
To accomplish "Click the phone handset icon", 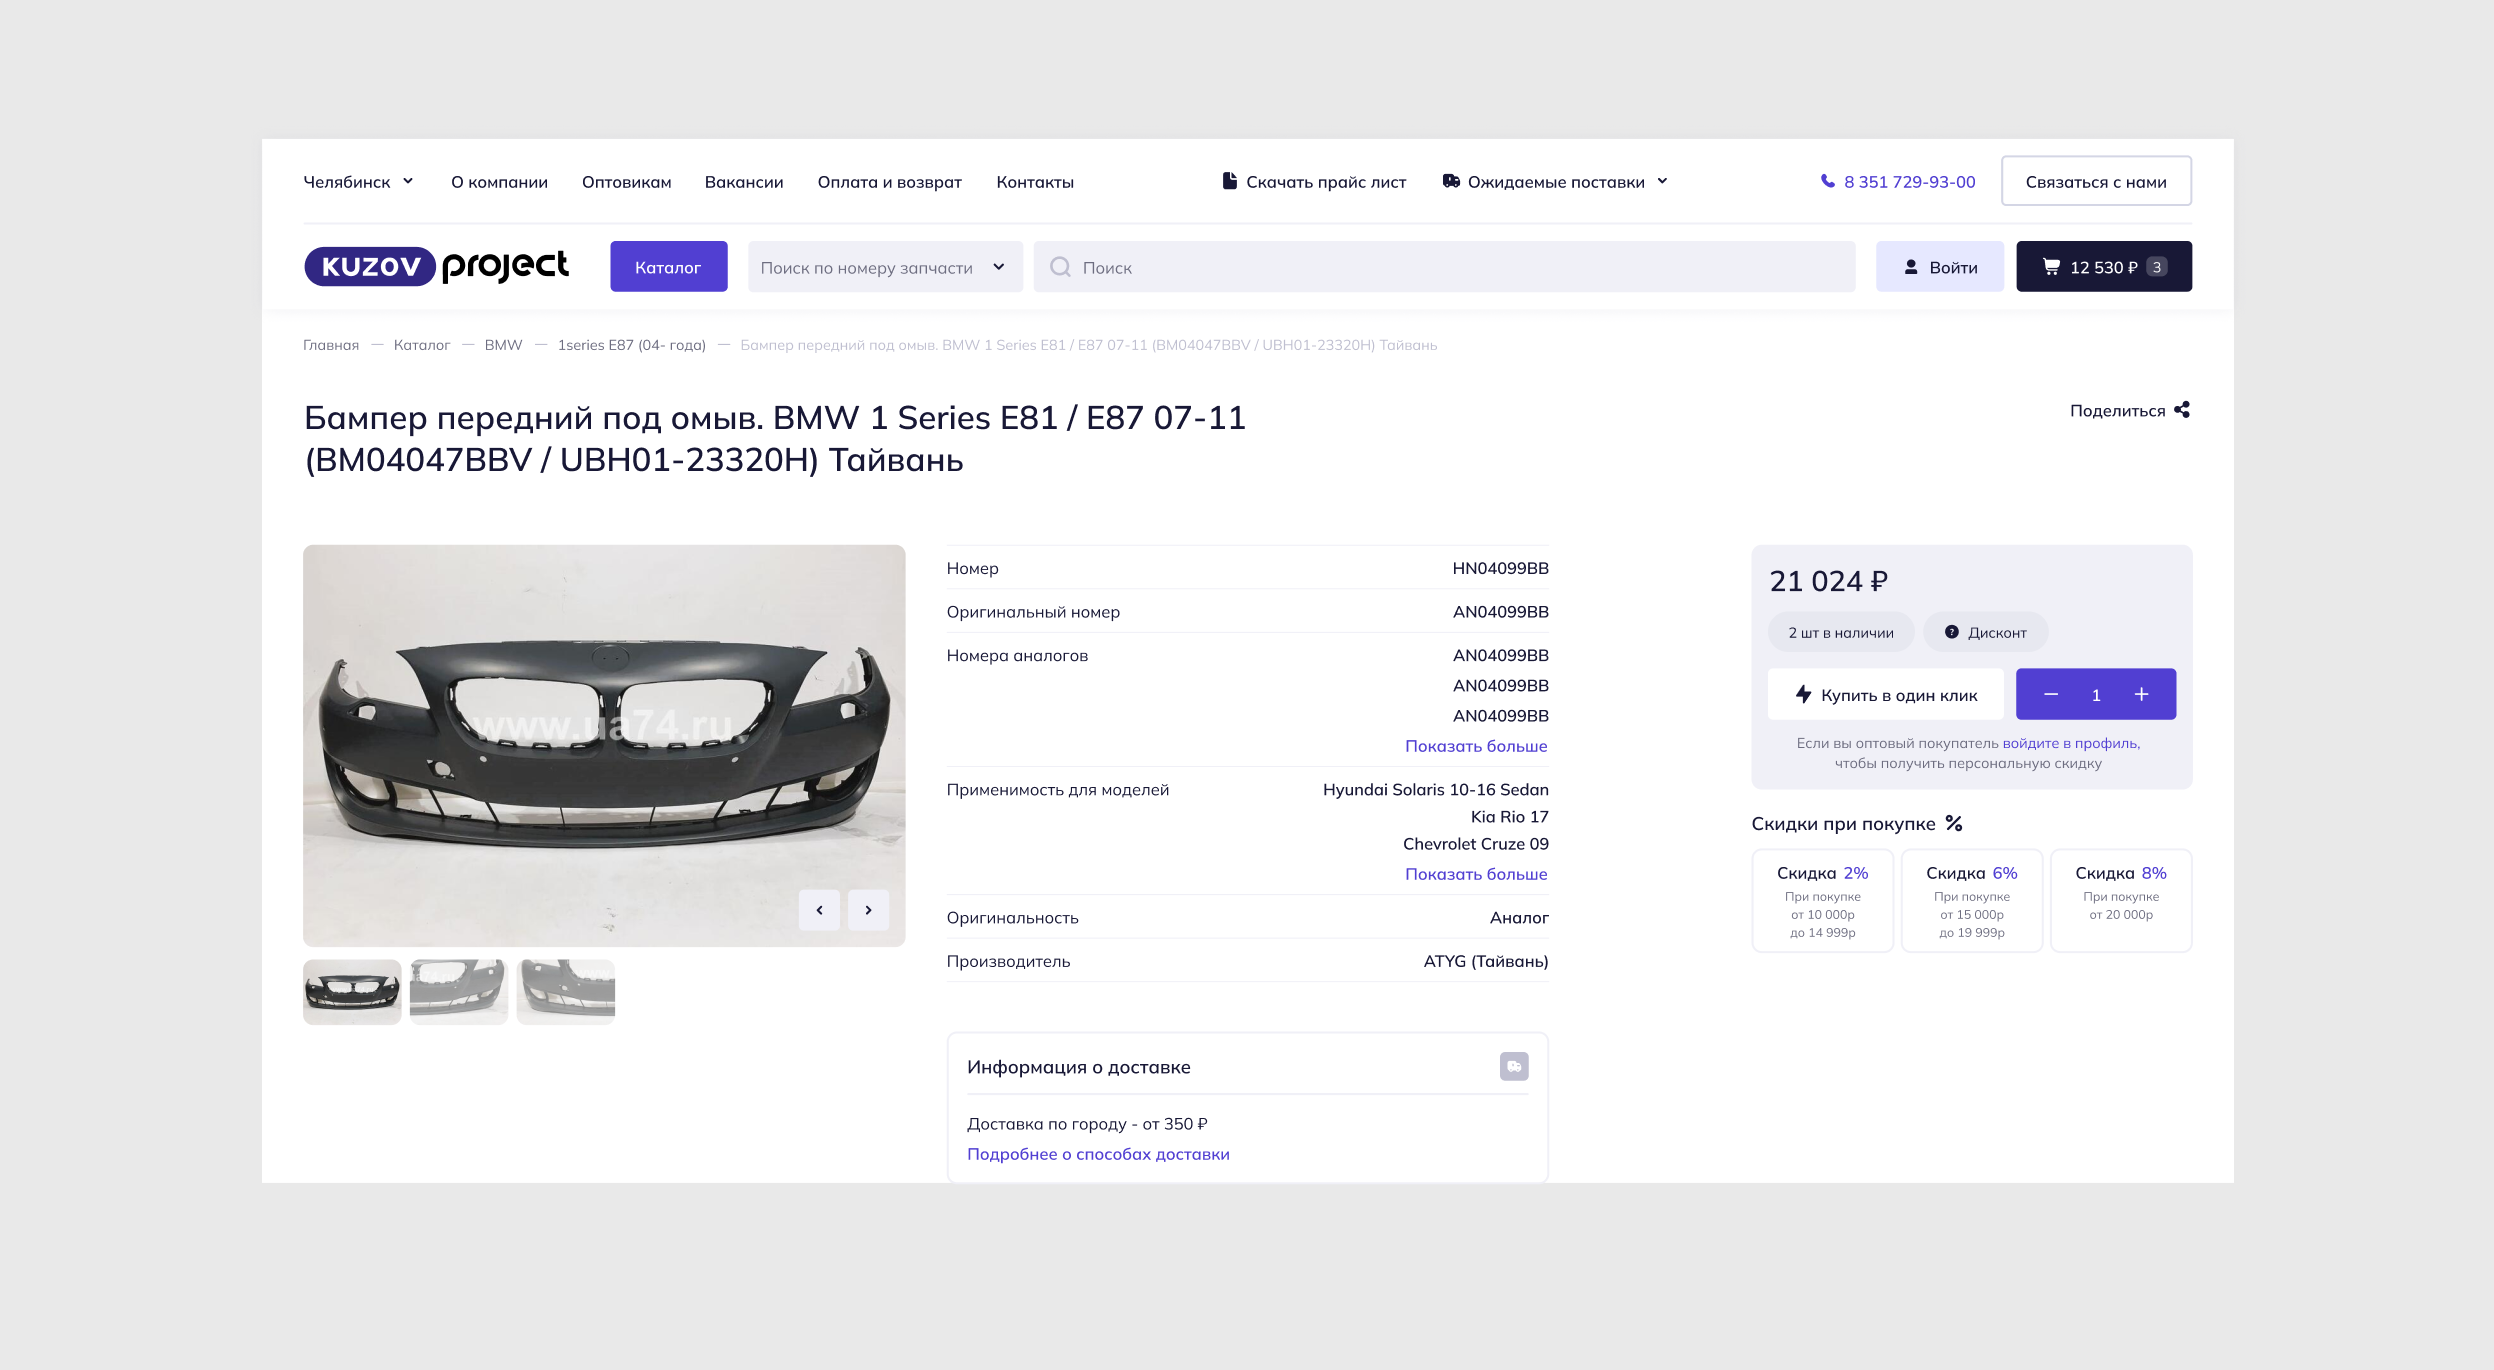I will 1828,181.
